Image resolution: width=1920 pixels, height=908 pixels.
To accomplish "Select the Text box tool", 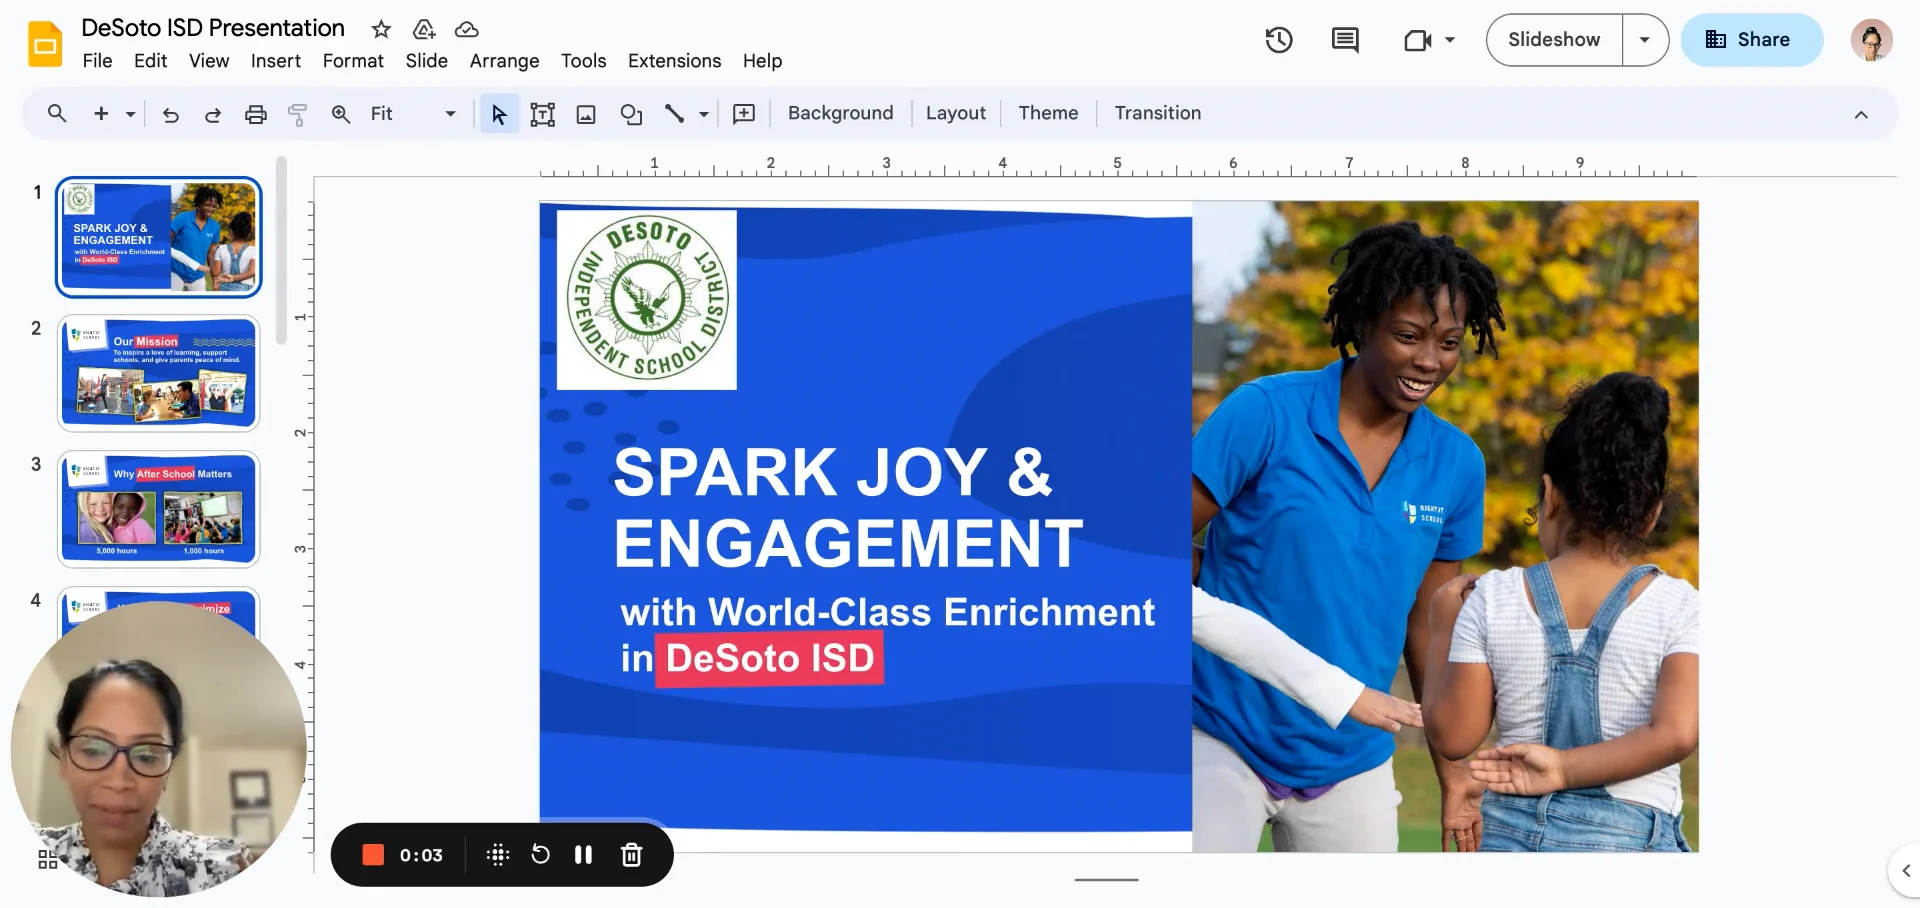I will pyautogui.click(x=543, y=114).
